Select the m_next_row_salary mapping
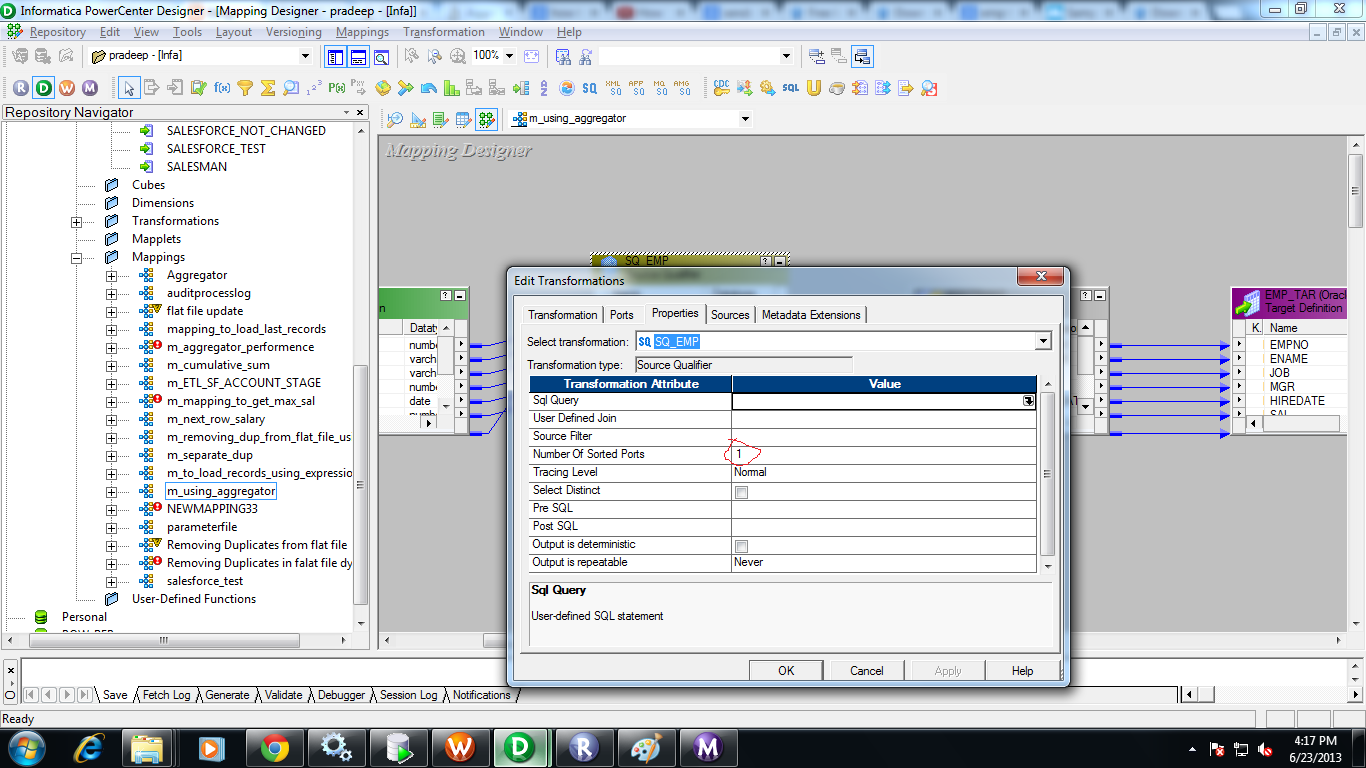Screen dimensions: 1366x768 [x=215, y=420]
